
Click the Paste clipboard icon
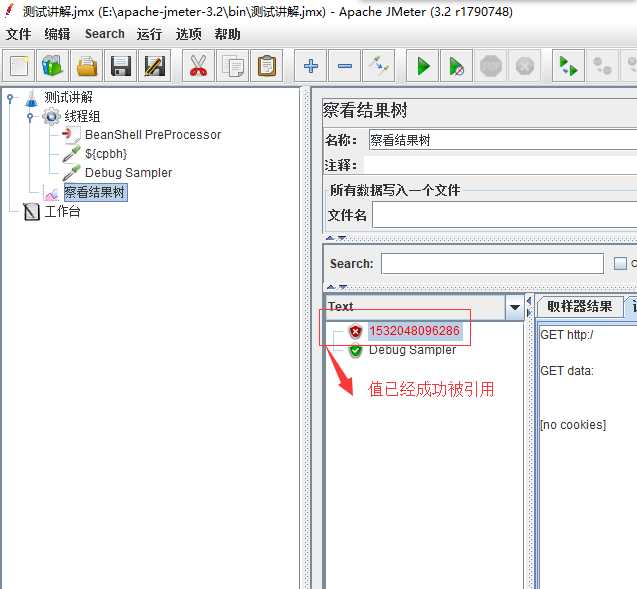266,66
